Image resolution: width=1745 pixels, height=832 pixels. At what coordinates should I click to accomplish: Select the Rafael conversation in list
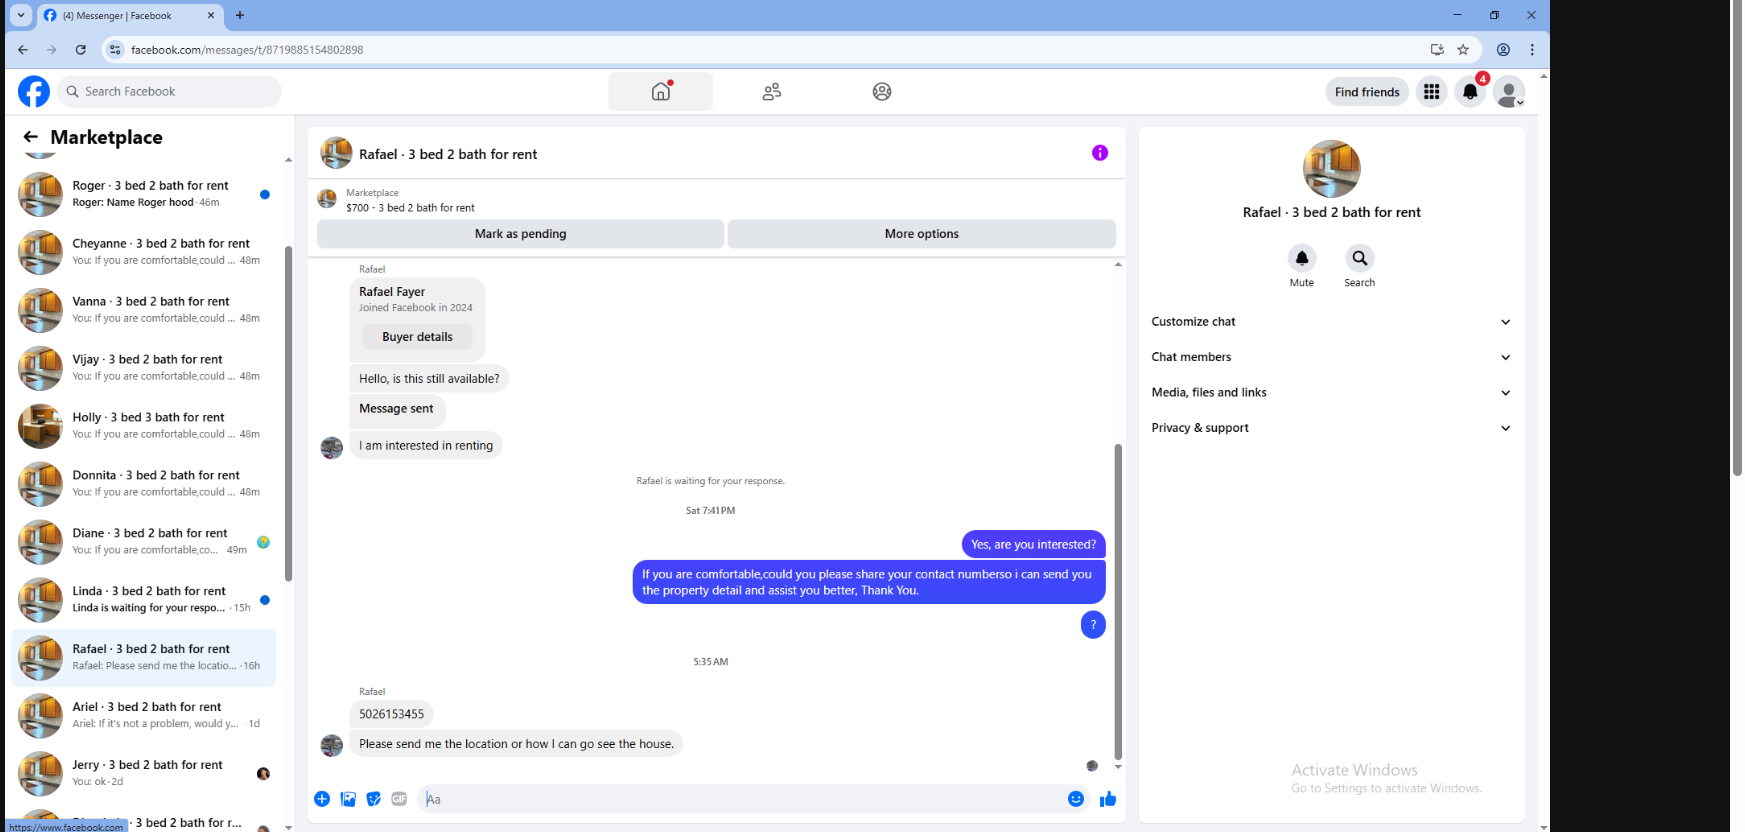[145, 658]
